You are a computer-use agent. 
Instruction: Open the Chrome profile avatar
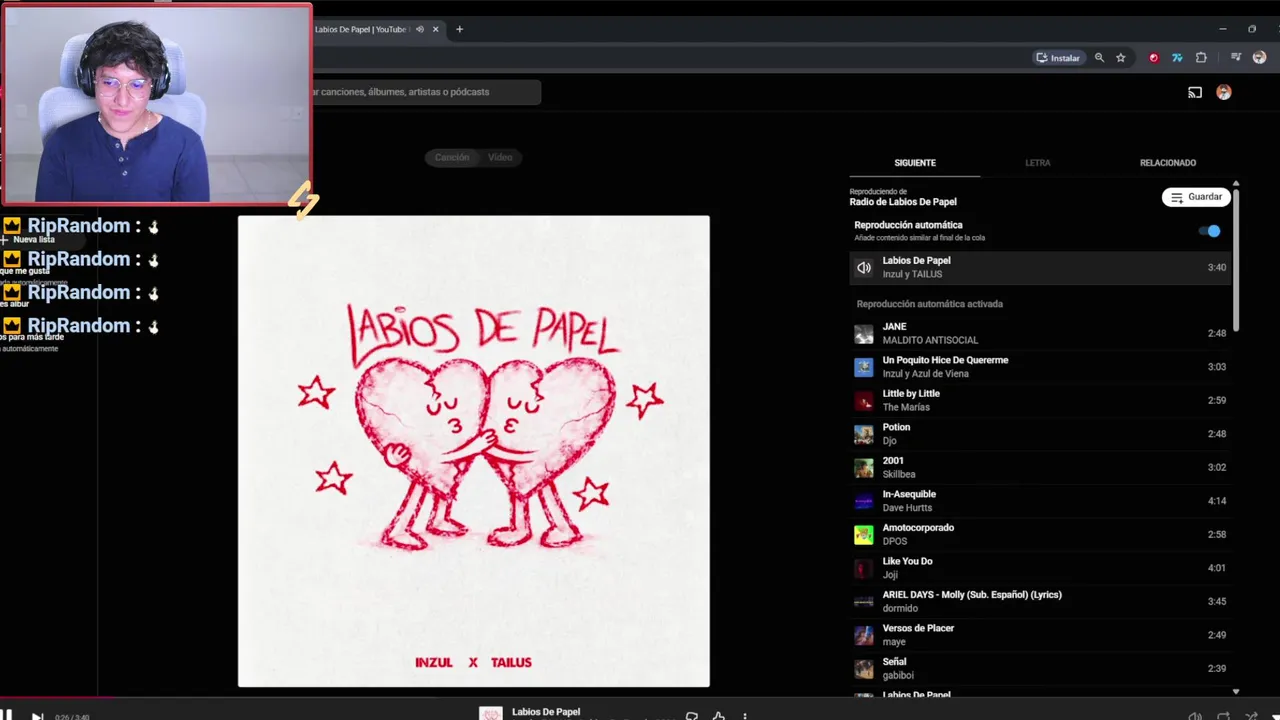pyautogui.click(x=1259, y=58)
